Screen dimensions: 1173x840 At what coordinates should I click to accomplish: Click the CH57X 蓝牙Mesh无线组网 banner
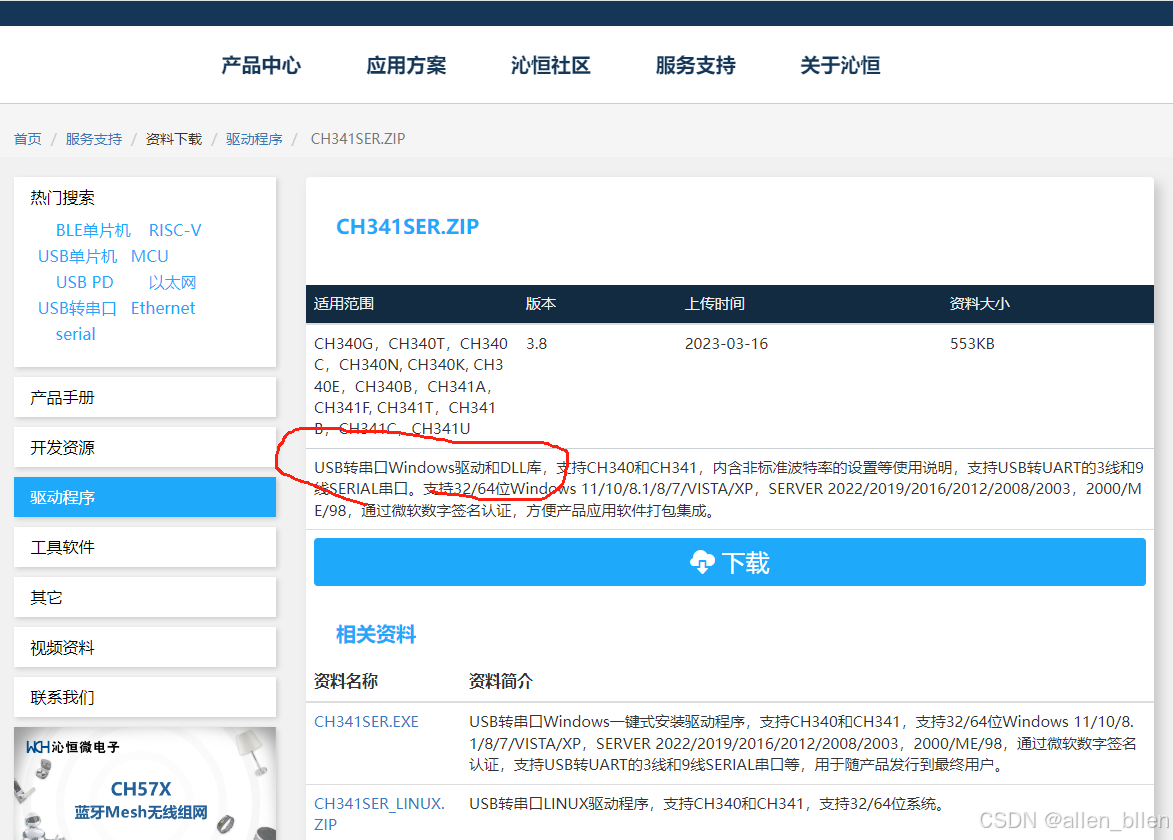(x=145, y=783)
